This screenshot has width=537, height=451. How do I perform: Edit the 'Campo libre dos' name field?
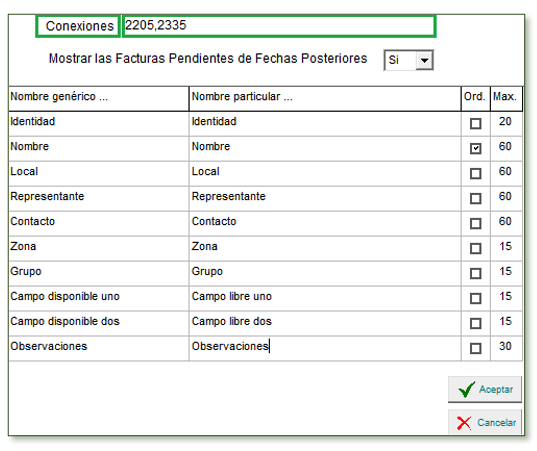click(x=325, y=323)
